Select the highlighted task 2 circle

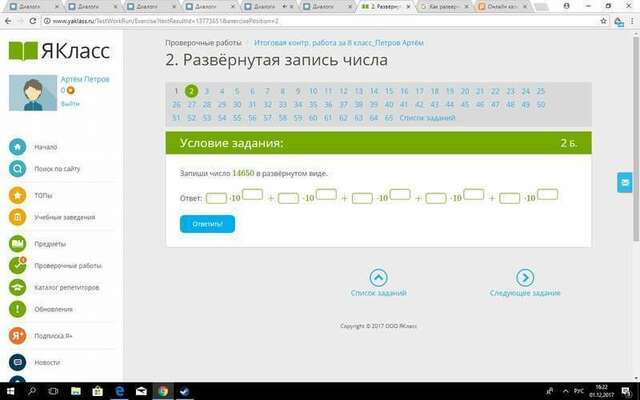coord(191,91)
